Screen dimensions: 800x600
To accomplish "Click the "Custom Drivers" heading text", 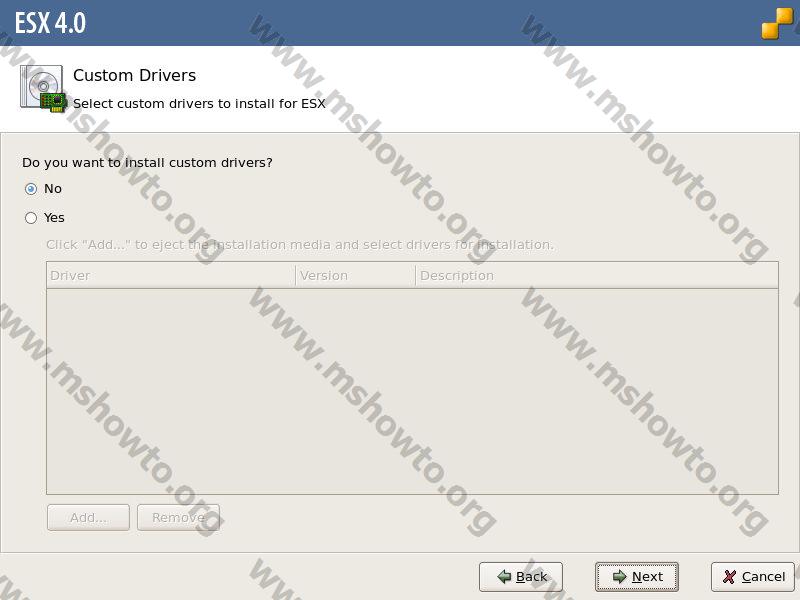I will 135,76.
